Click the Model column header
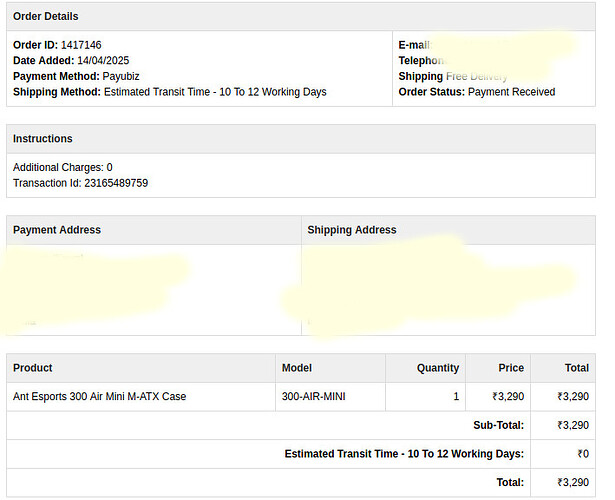This screenshot has width=615, height=500. [297, 368]
